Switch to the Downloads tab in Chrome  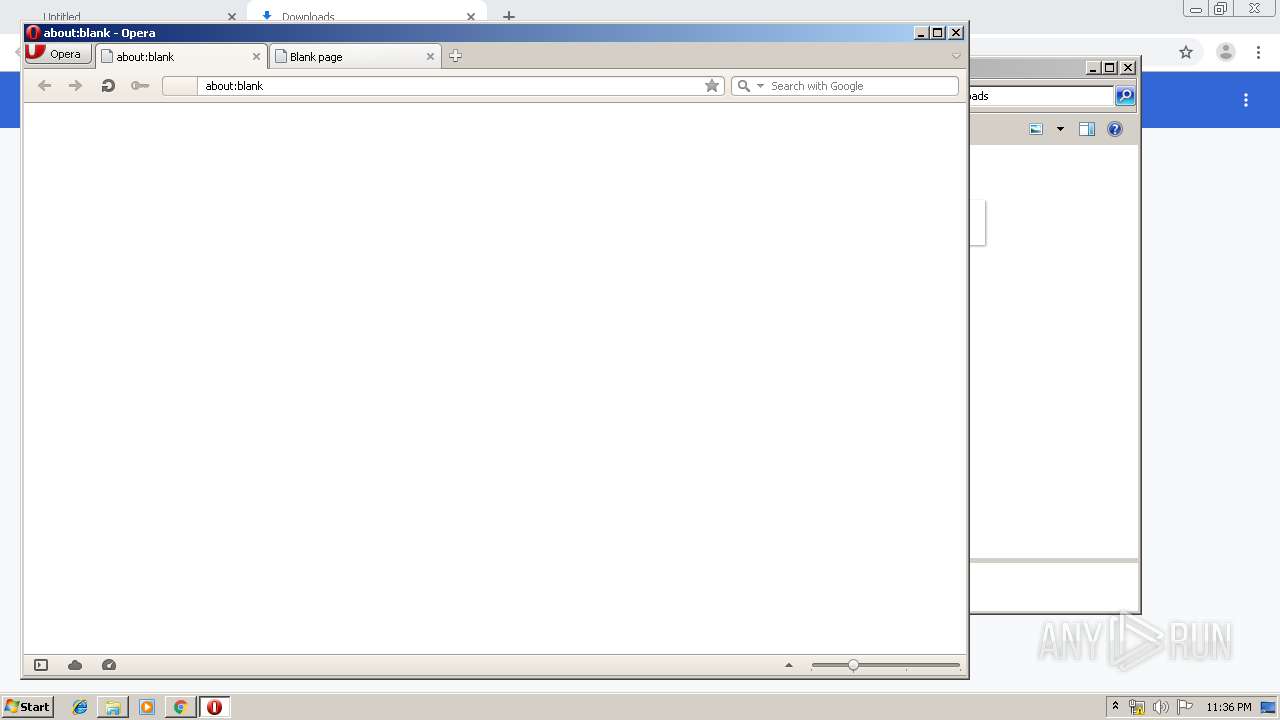coord(365,14)
